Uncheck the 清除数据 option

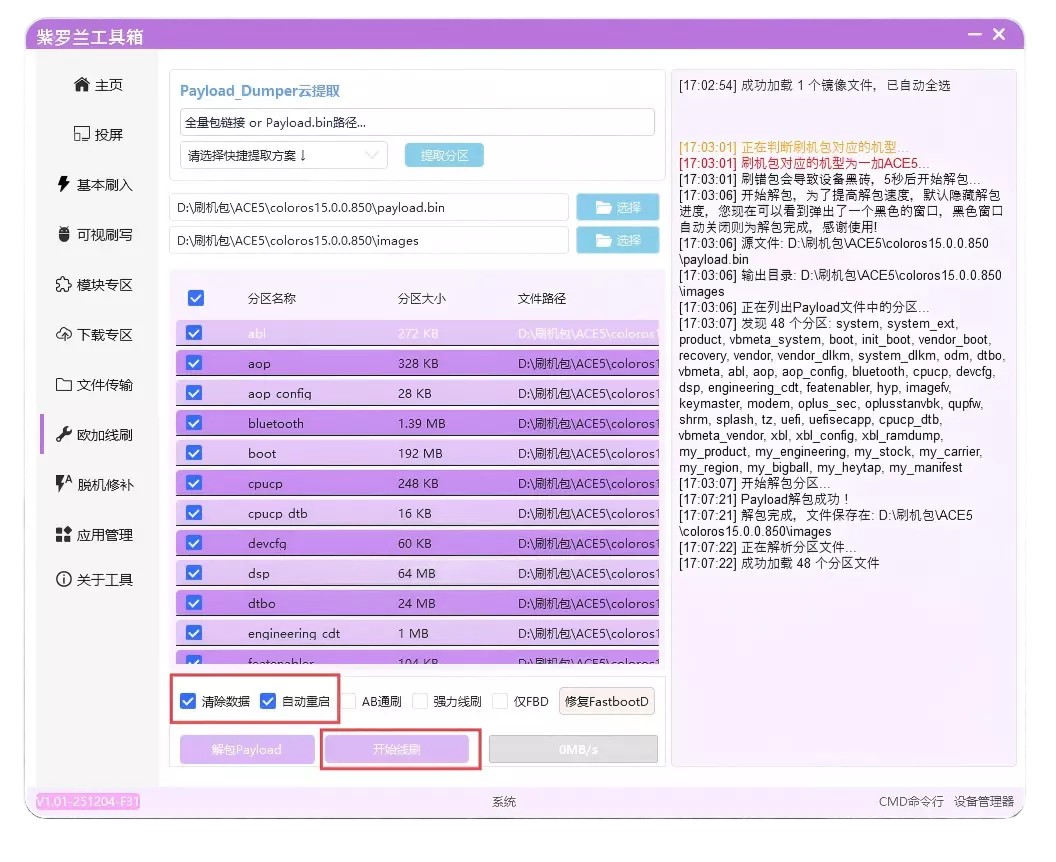tap(188, 700)
